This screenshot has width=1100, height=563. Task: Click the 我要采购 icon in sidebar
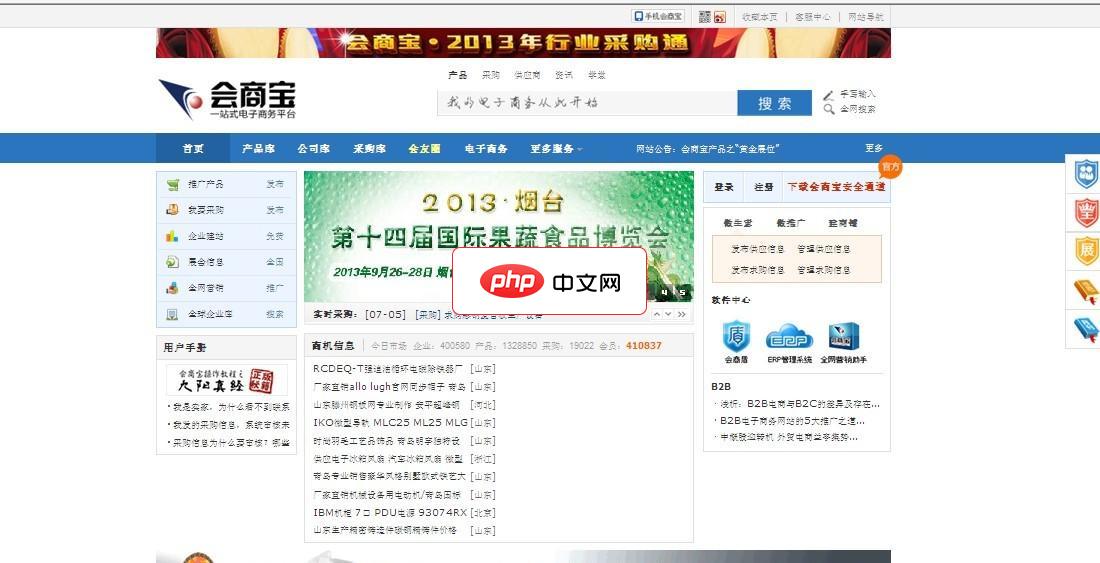tap(173, 210)
